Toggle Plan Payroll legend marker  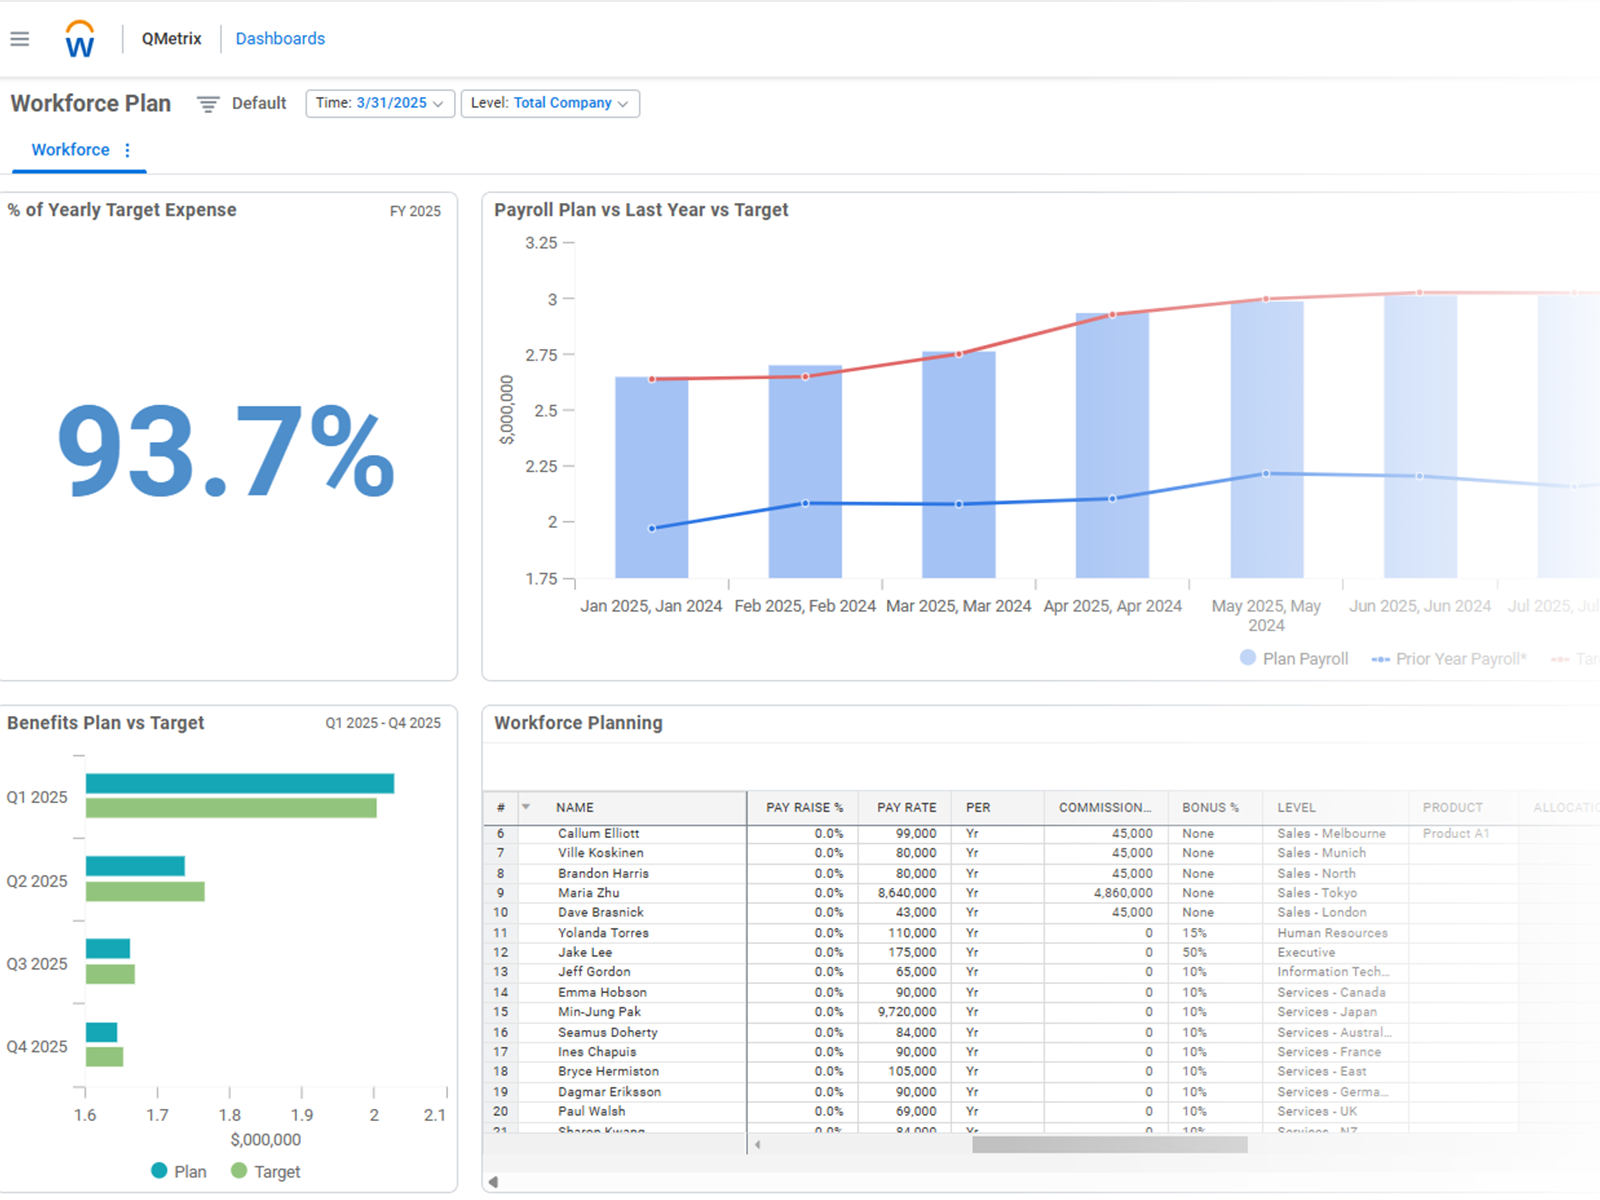(1248, 658)
